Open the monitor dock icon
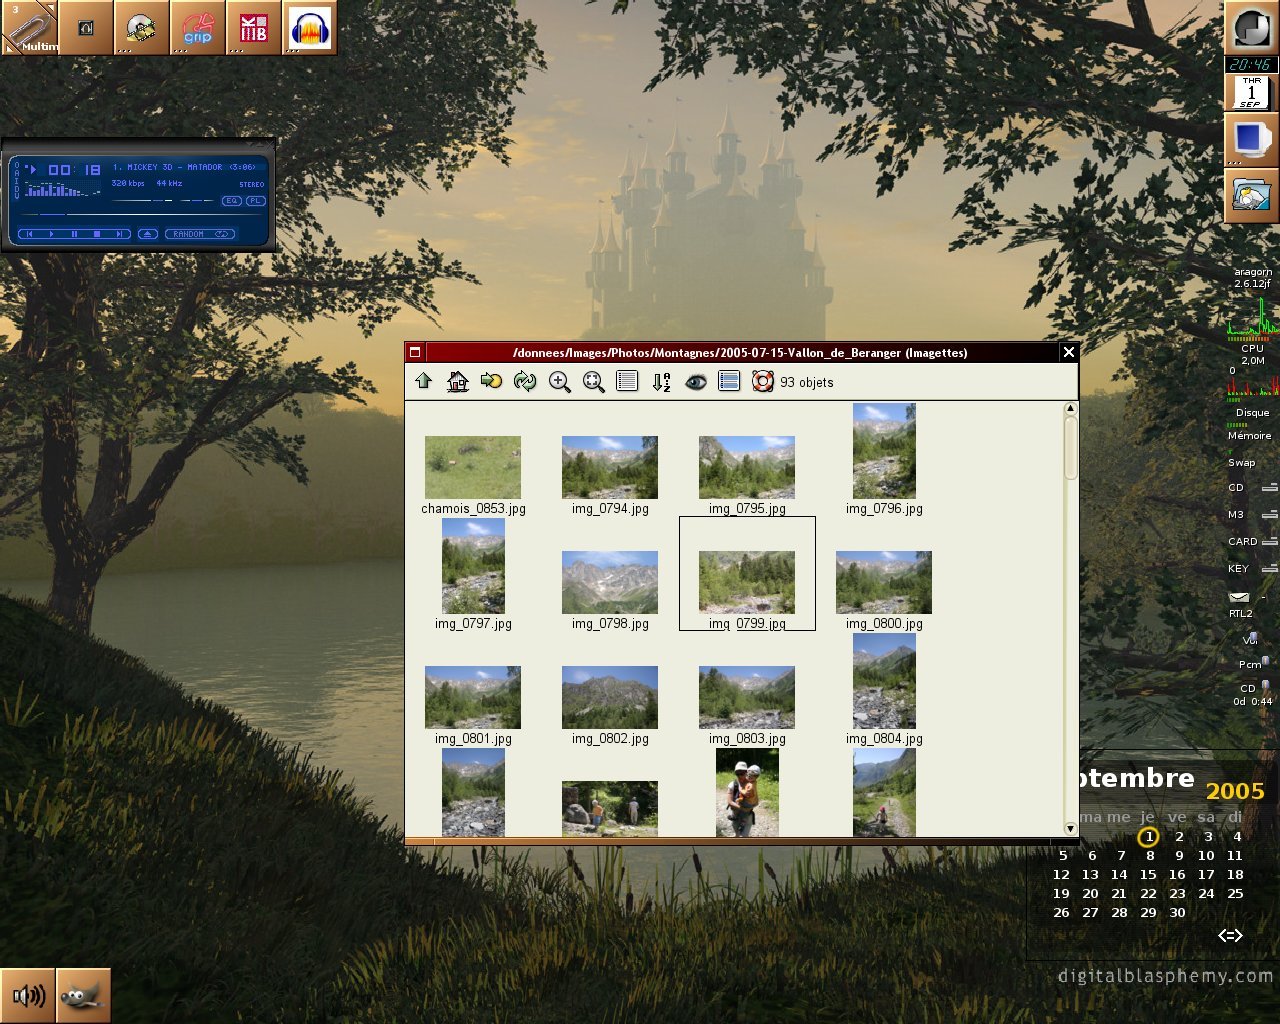The height and width of the screenshot is (1024, 1280). tap(1251, 139)
